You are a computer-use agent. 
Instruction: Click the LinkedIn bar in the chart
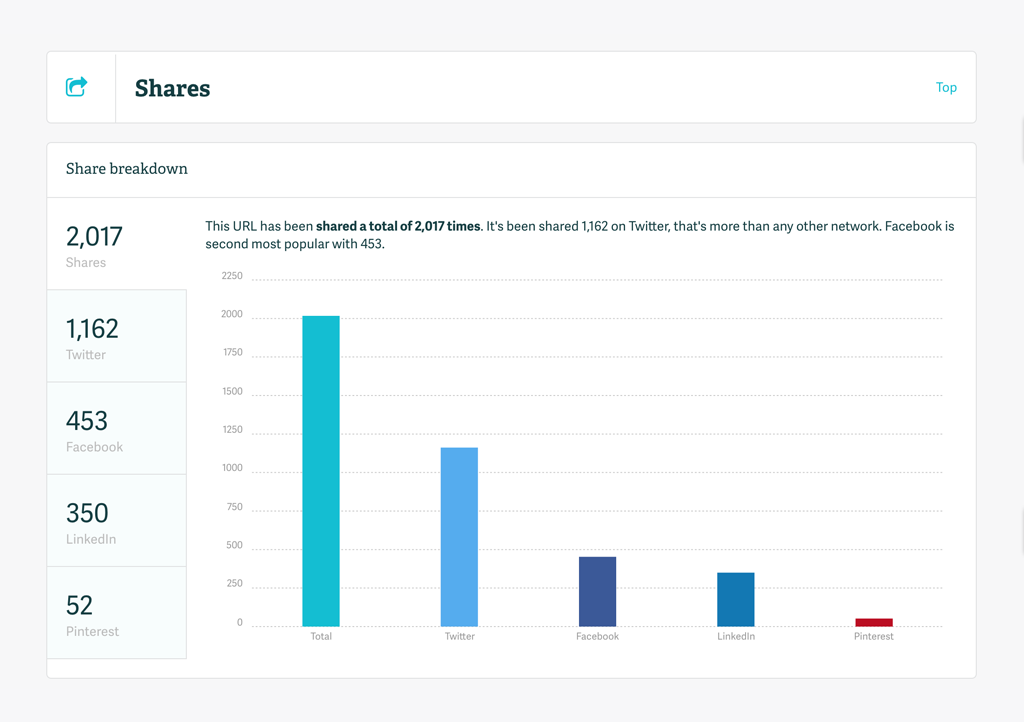click(735, 599)
